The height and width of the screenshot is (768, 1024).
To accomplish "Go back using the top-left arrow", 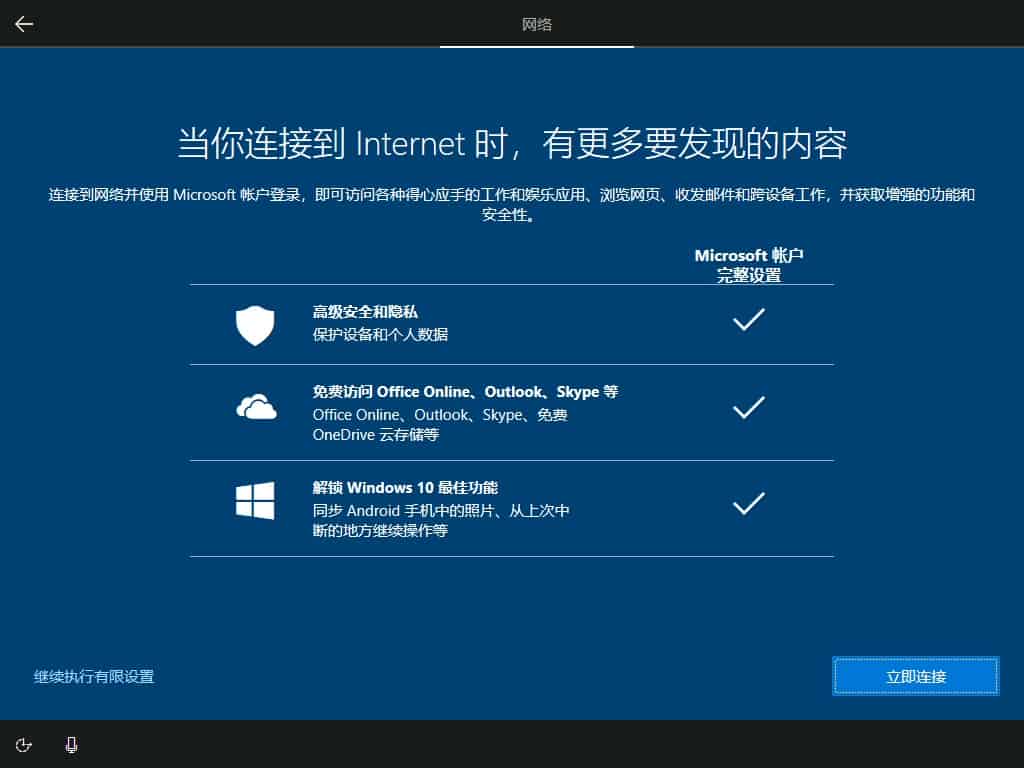I will [x=24, y=24].
